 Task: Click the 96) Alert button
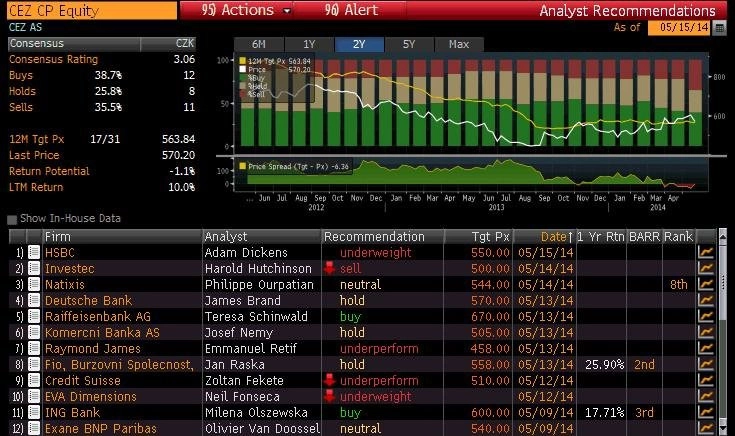(x=351, y=10)
